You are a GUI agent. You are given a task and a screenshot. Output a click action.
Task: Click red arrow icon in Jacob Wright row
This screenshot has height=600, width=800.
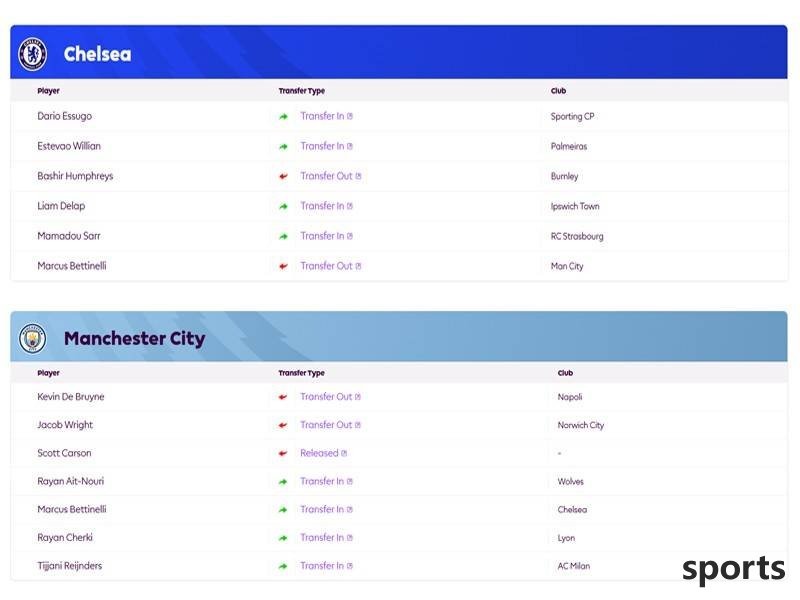click(283, 425)
